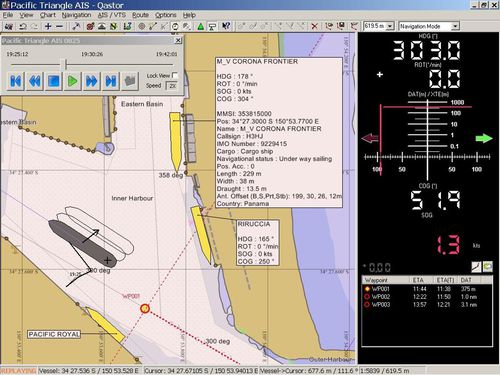This screenshot has height=375, width=500.
Task: Toggle the Lock View checkbox
Action: pos(175,75)
